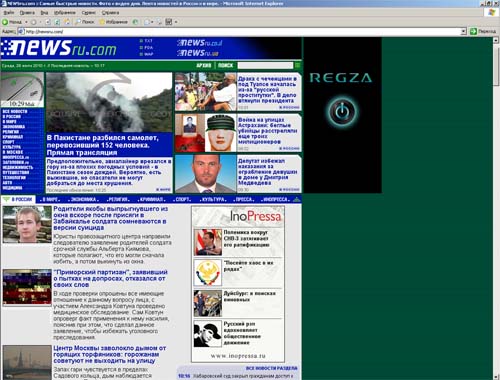
Task: Open the Приморский партизан headline
Action: [x=110, y=278]
